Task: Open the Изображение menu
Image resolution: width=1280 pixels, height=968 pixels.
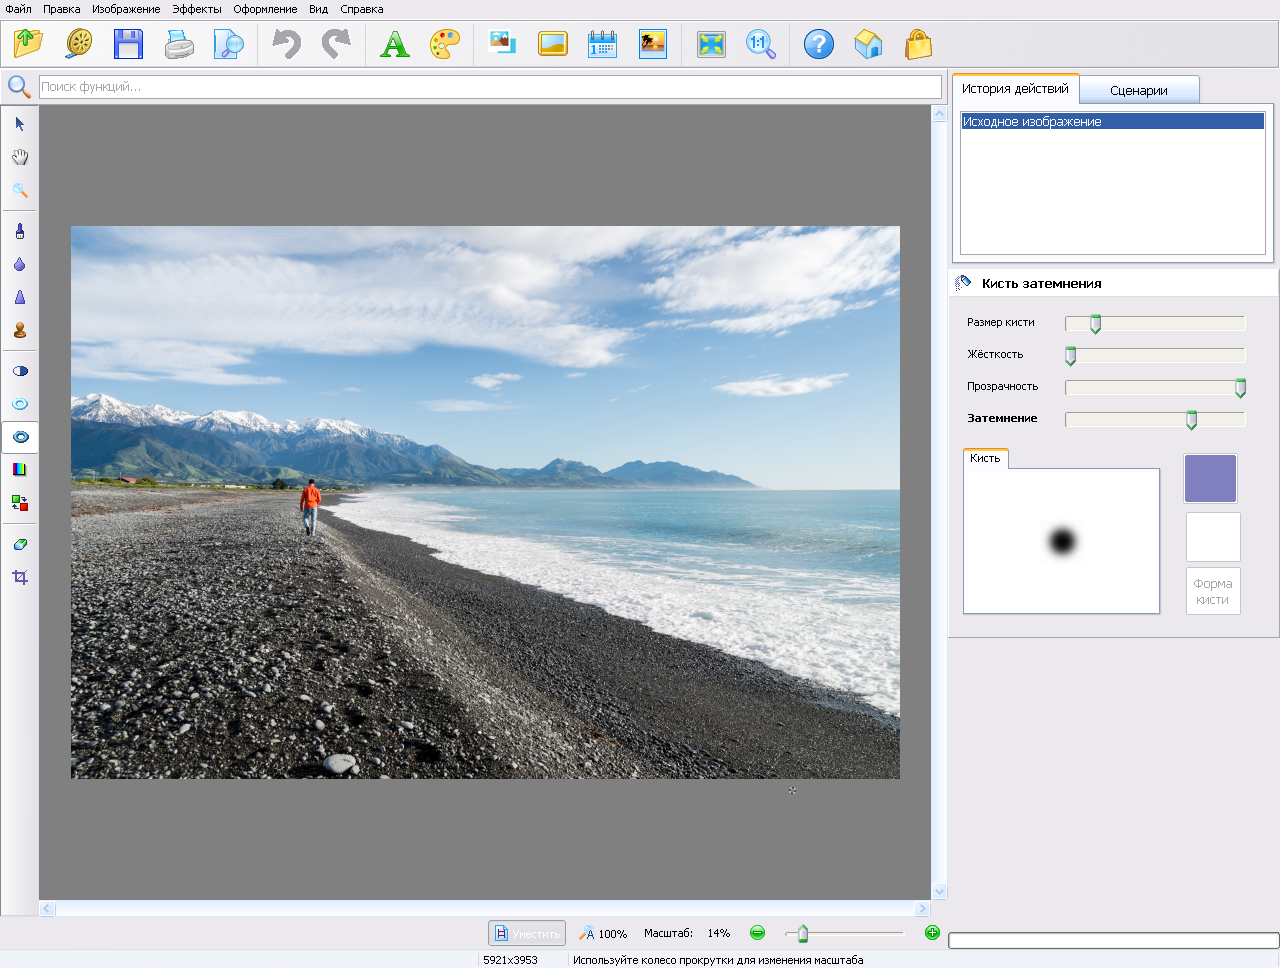Action: click(126, 9)
